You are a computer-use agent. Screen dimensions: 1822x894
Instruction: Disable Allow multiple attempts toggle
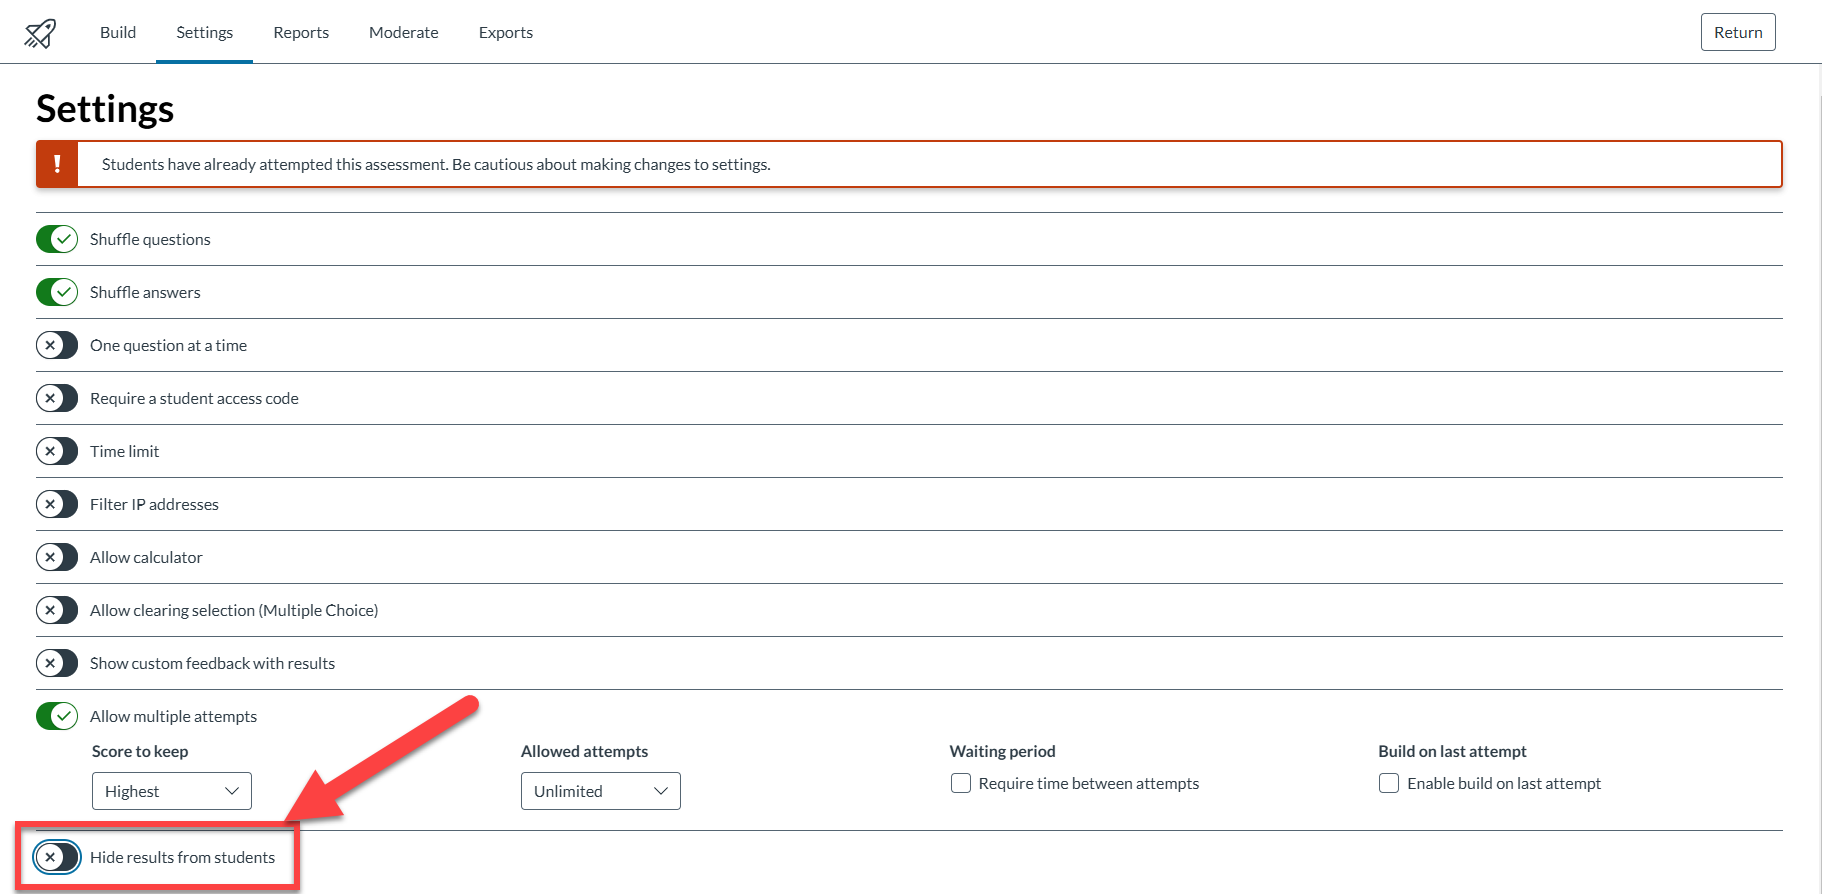[x=57, y=716]
